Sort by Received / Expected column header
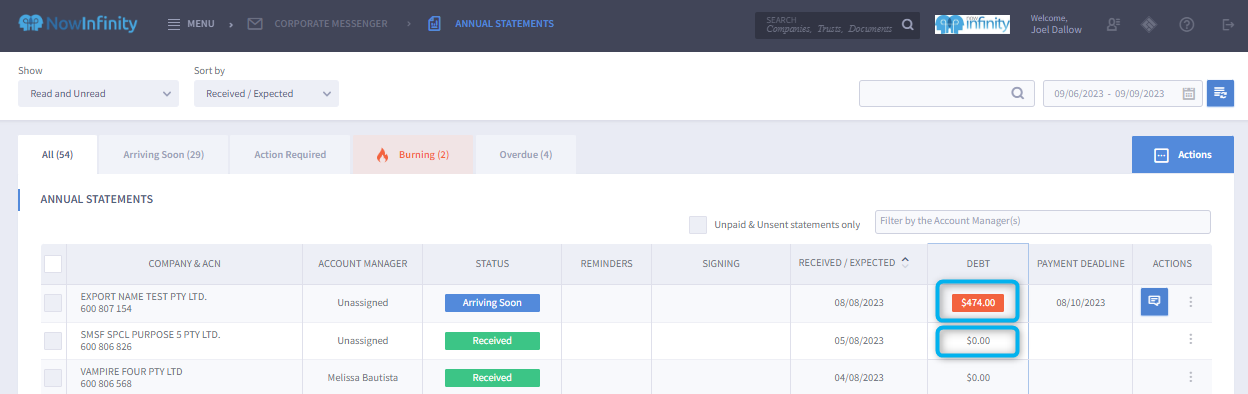The image size is (1248, 394). click(854, 263)
